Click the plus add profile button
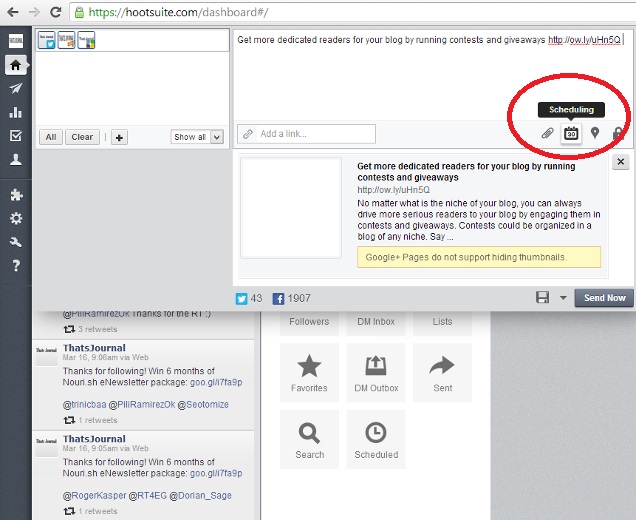The width and height of the screenshot is (637, 520). click(119, 137)
